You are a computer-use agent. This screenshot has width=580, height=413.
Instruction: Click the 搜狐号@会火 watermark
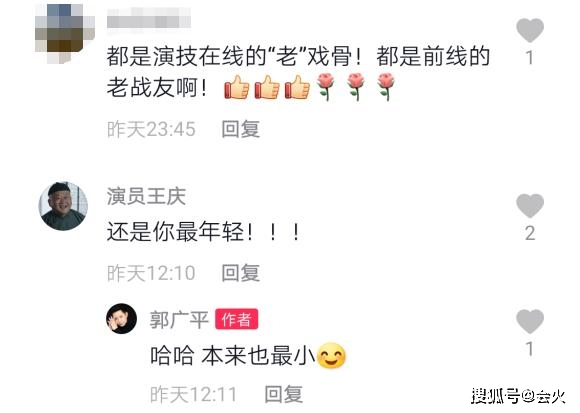(518, 396)
